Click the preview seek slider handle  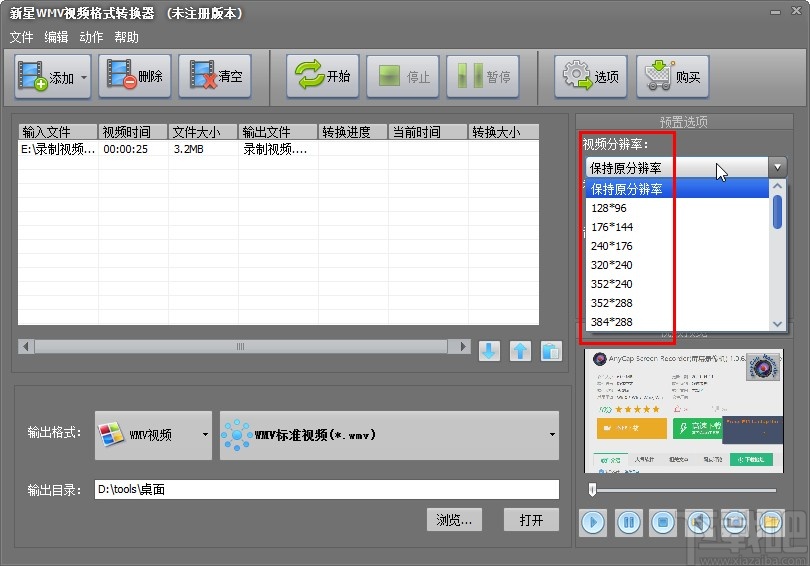click(x=593, y=490)
